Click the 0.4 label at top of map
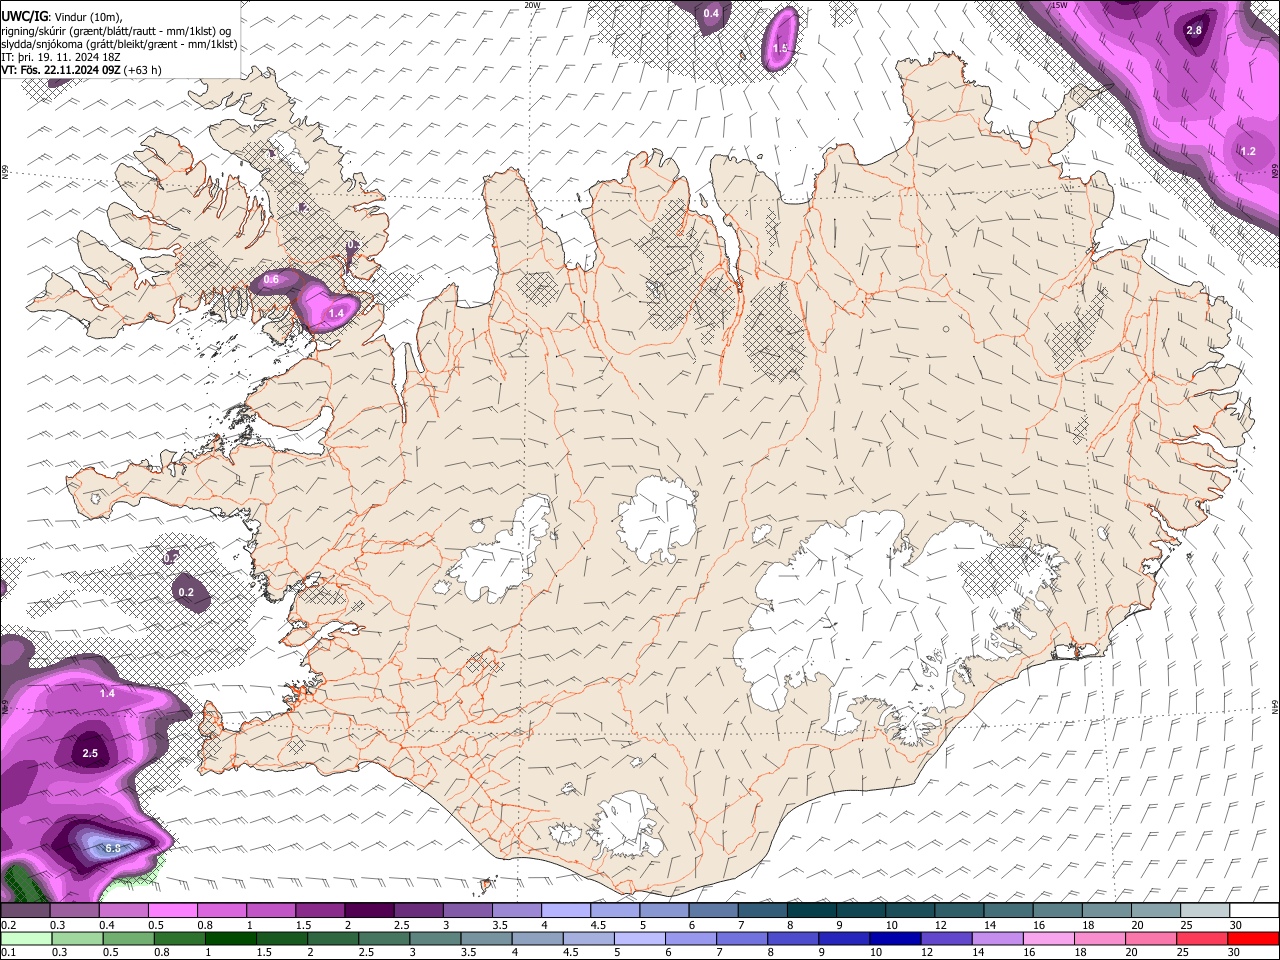Screen dimensions: 1280x960 coord(711,13)
